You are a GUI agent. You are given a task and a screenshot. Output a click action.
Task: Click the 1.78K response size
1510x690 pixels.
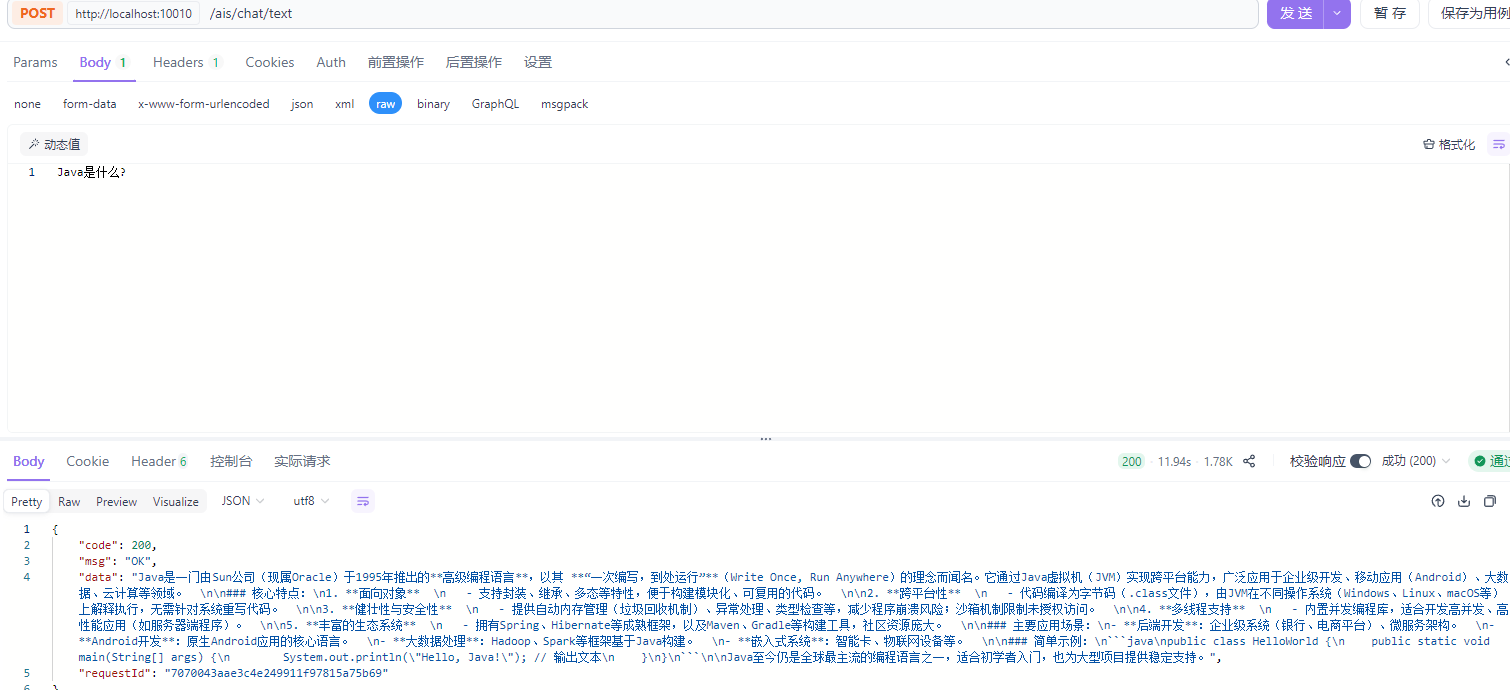[1218, 461]
